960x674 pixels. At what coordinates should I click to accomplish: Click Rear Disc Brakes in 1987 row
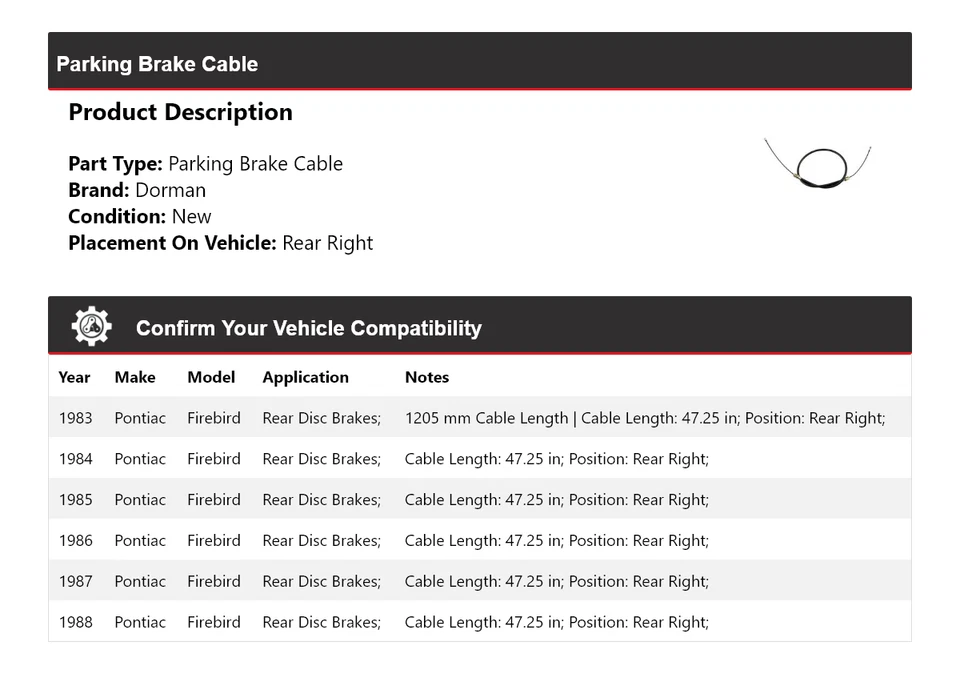(321, 581)
